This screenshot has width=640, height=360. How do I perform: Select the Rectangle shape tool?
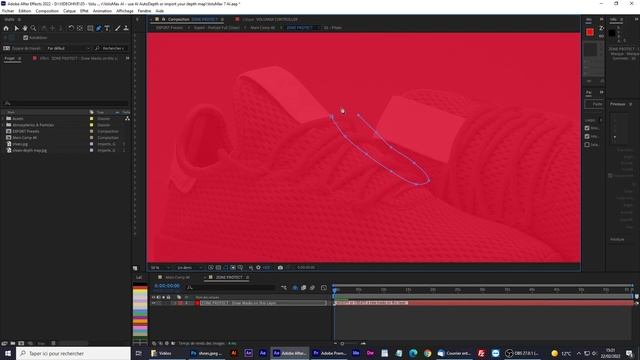click(90, 28)
